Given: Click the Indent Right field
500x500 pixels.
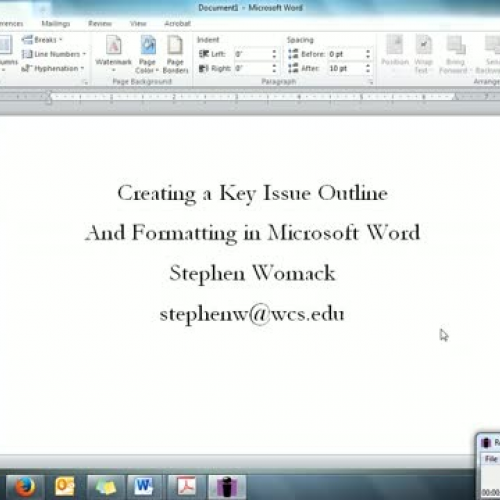Looking at the screenshot, I should tap(252, 68).
